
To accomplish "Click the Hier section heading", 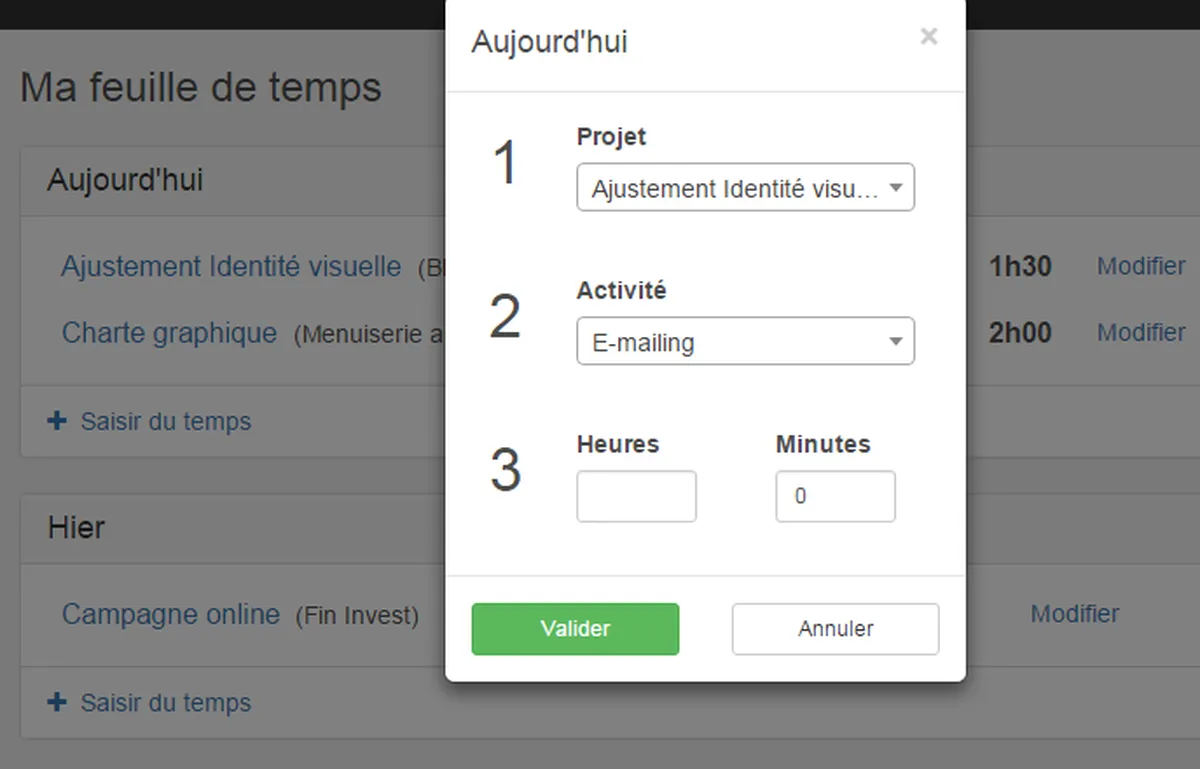I will 76,528.
